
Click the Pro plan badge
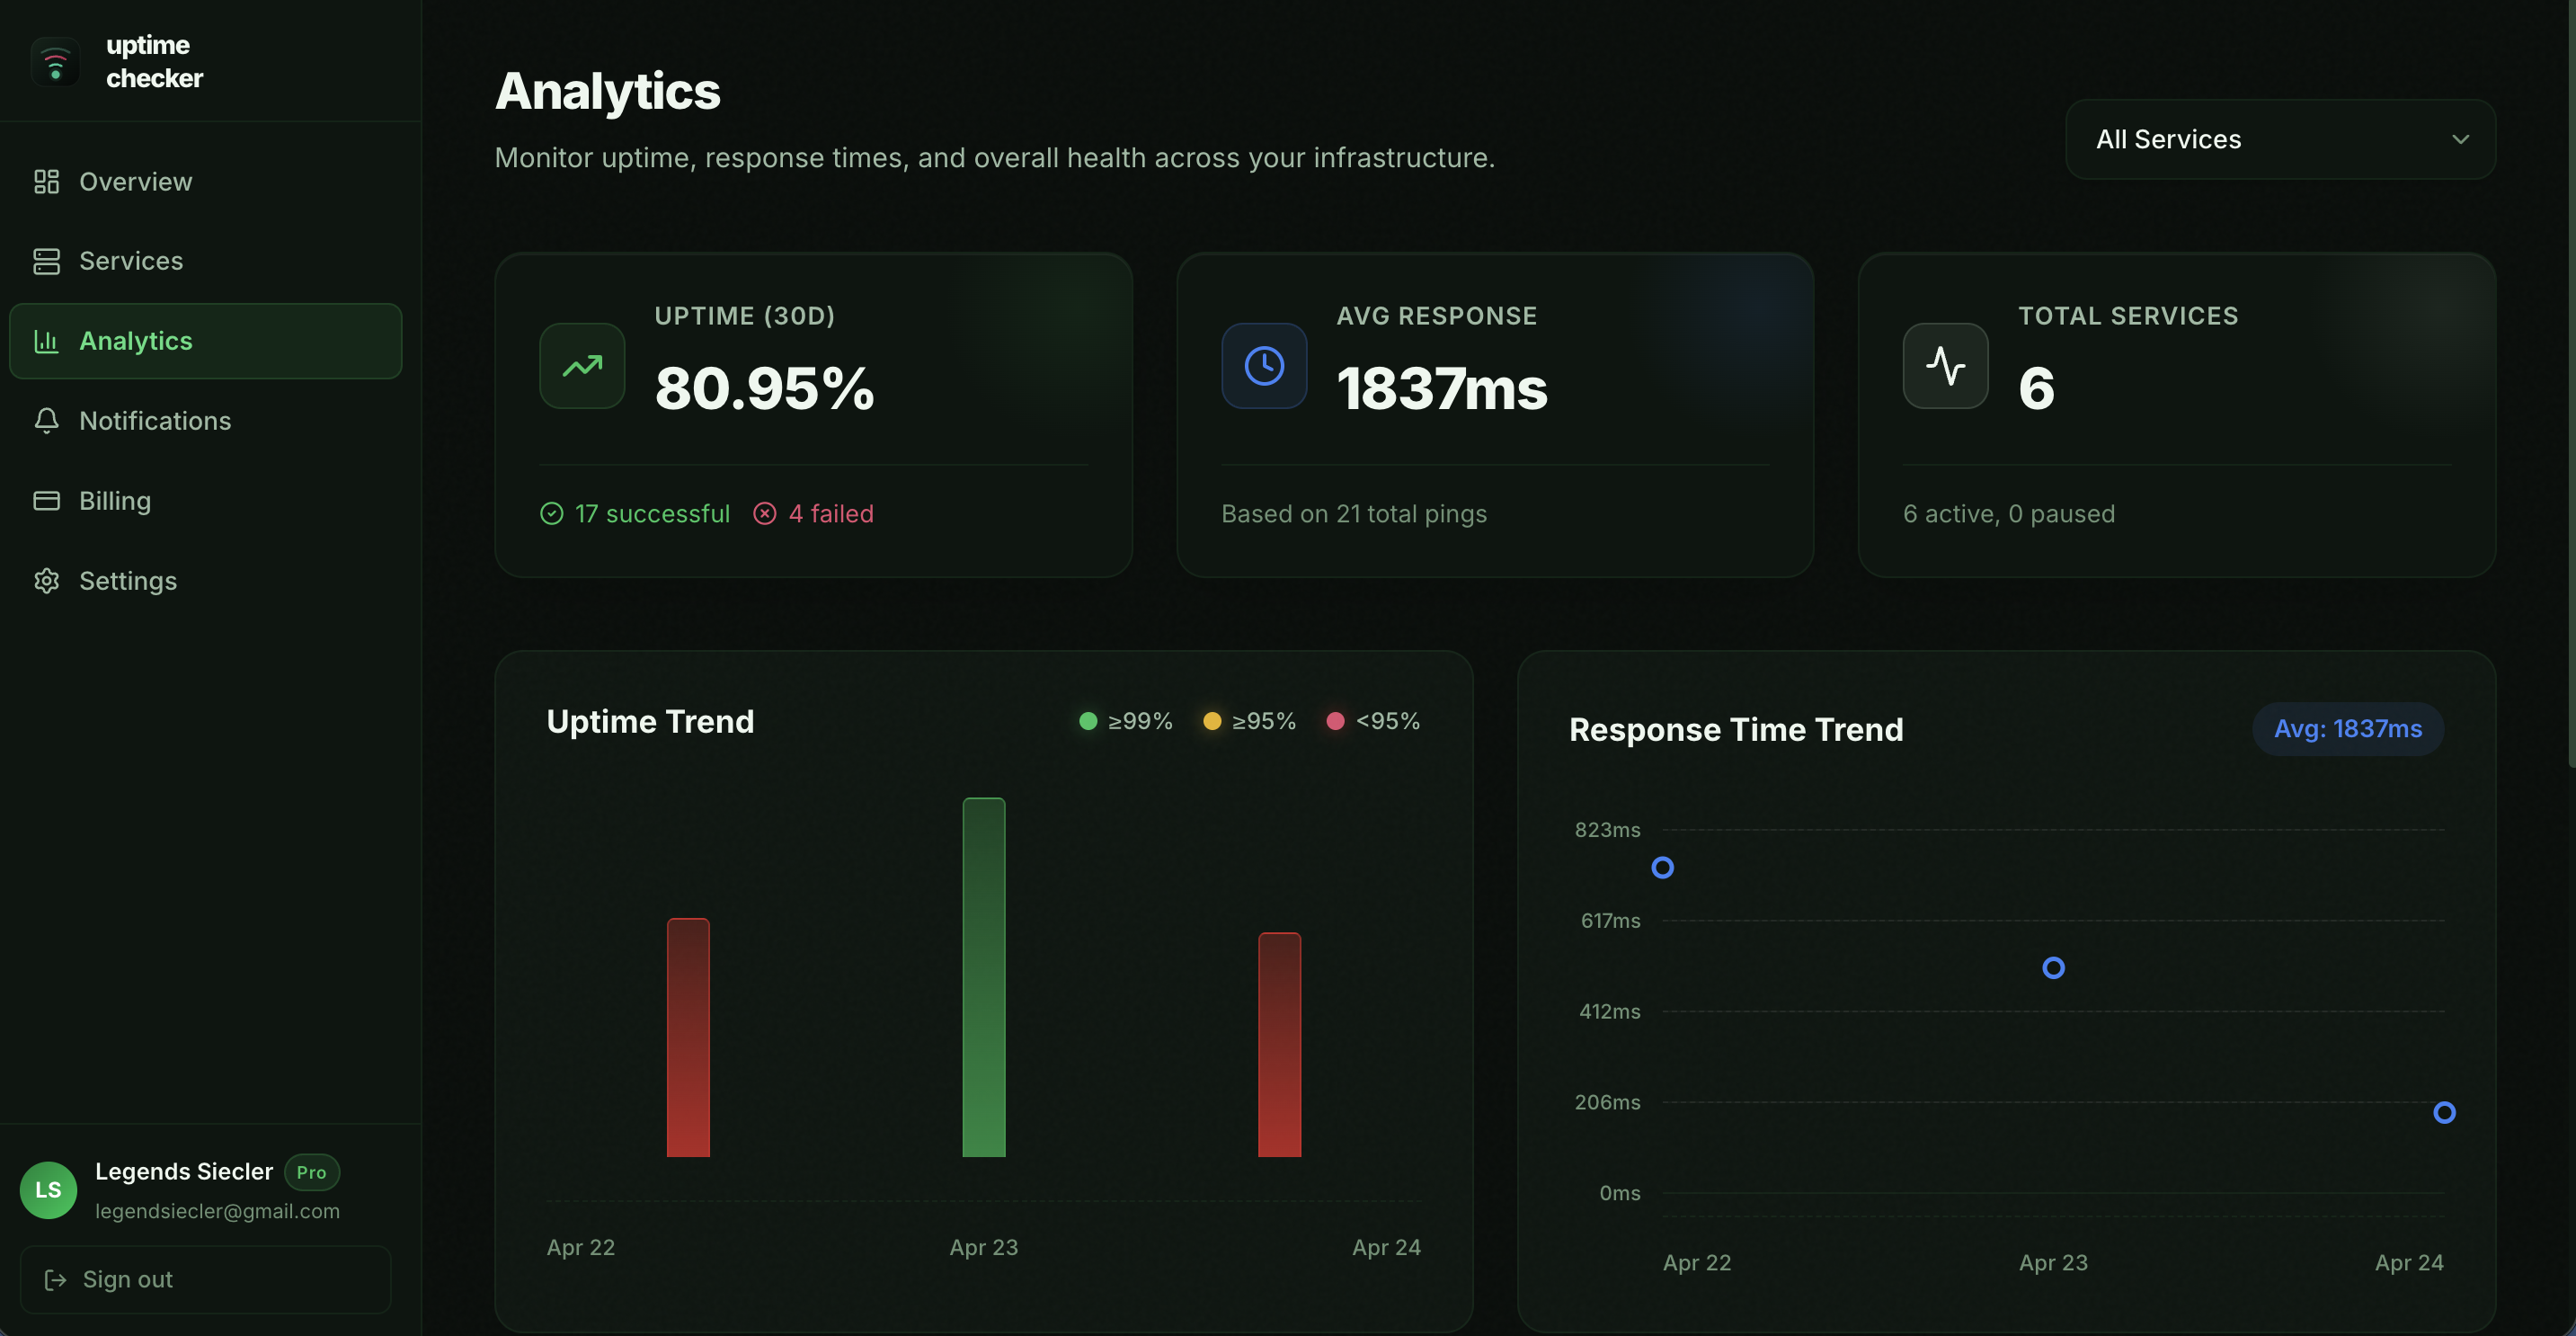312,1173
